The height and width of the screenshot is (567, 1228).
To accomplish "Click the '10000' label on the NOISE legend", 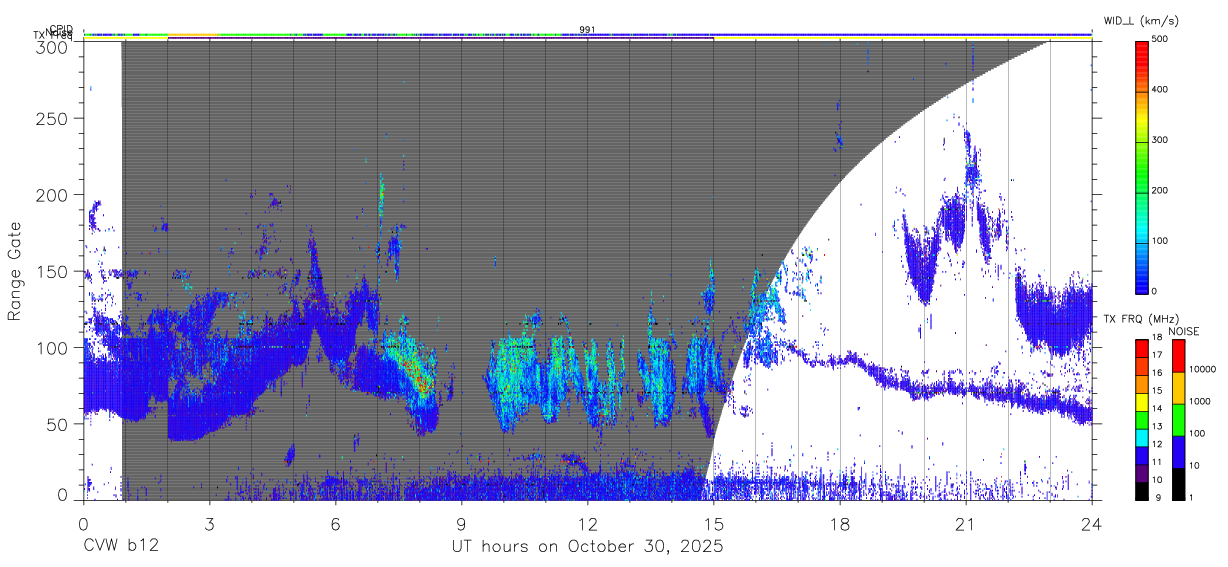I will [1202, 370].
